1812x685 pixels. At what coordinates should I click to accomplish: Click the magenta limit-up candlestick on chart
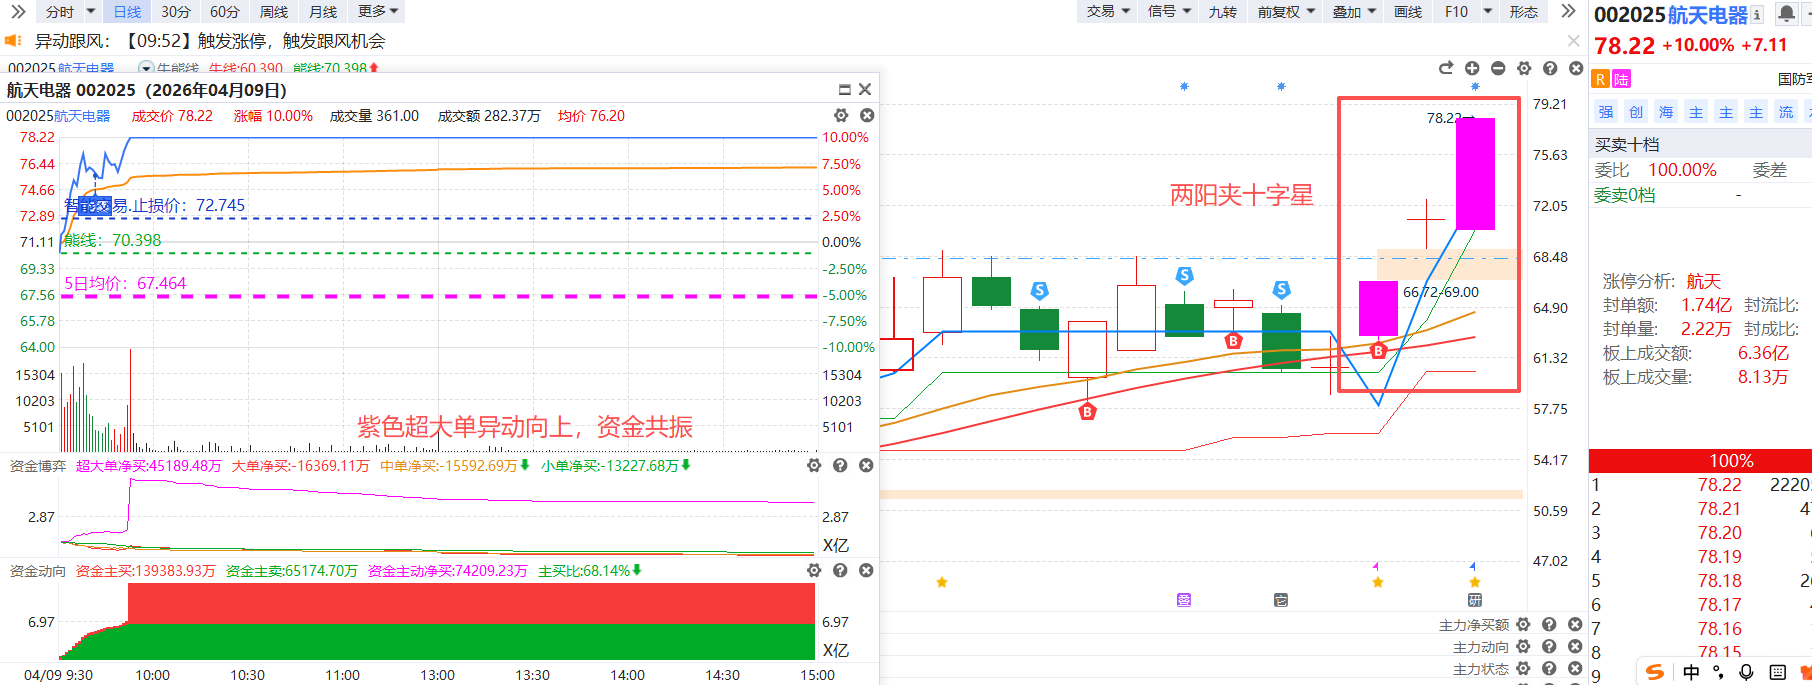[1475, 174]
